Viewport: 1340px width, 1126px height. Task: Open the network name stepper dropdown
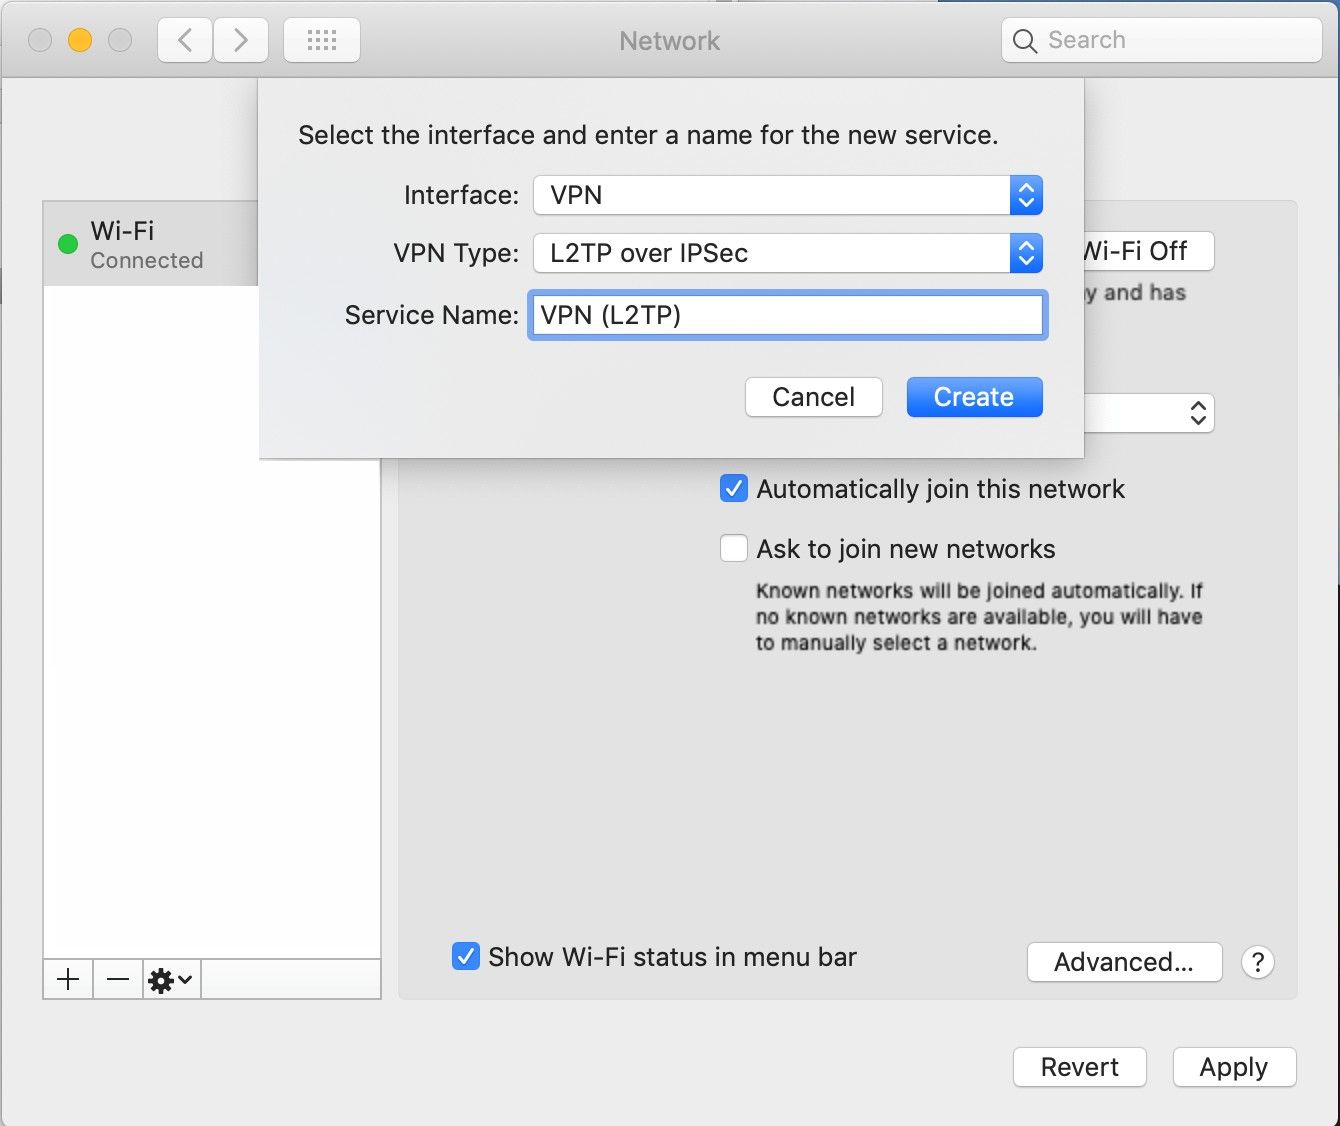point(1197,413)
